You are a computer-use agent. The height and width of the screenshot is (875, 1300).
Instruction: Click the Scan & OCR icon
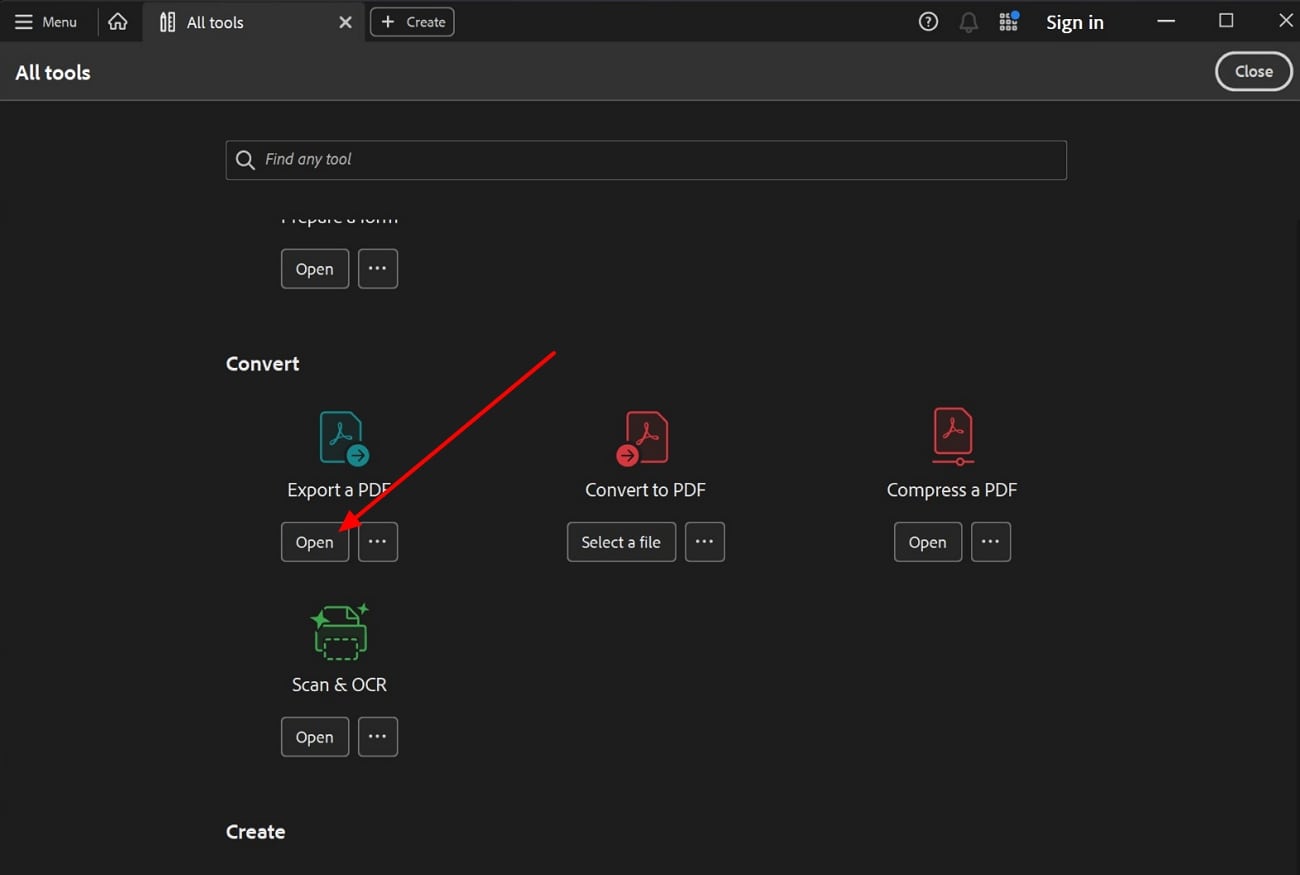pyautogui.click(x=340, y=632)
